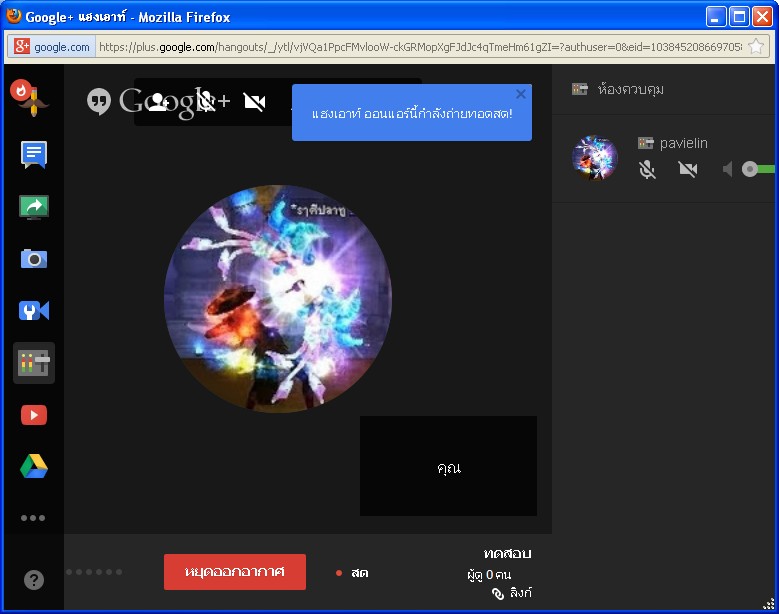Click the Hangouts quote logo icon

99,101
